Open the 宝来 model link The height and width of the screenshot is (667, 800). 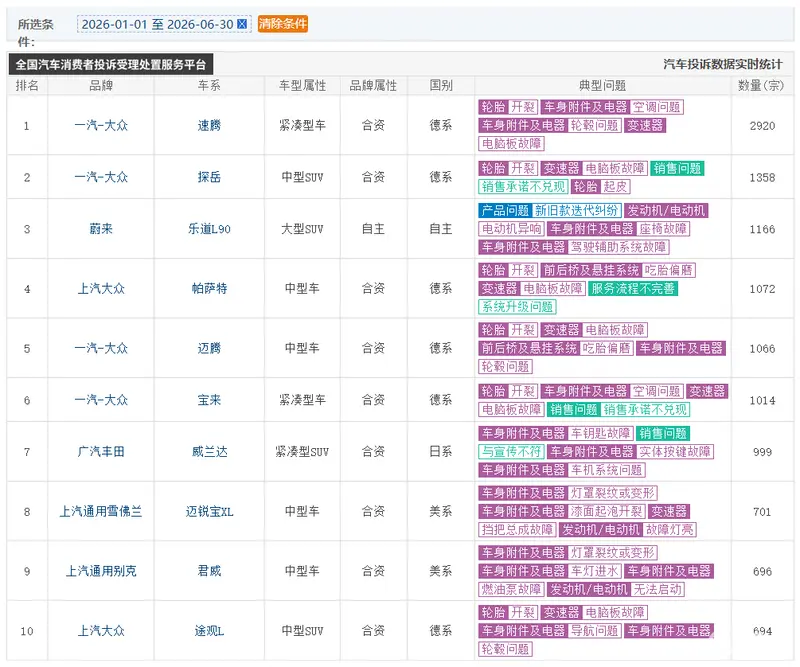pos(209,400)
